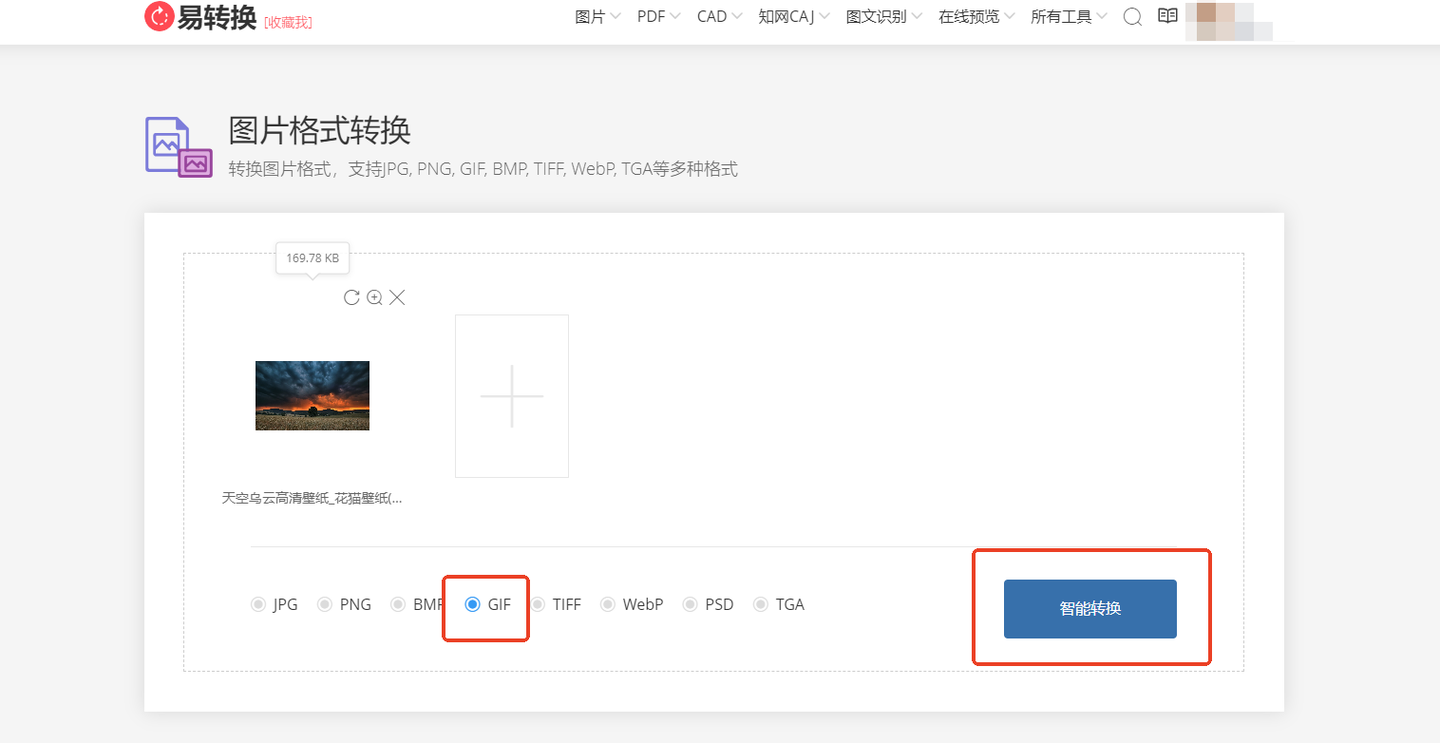Select the TIFF output format
The height and width of the screenshot is (743, 1440).
pyautogui.click(x=540, y=604)
